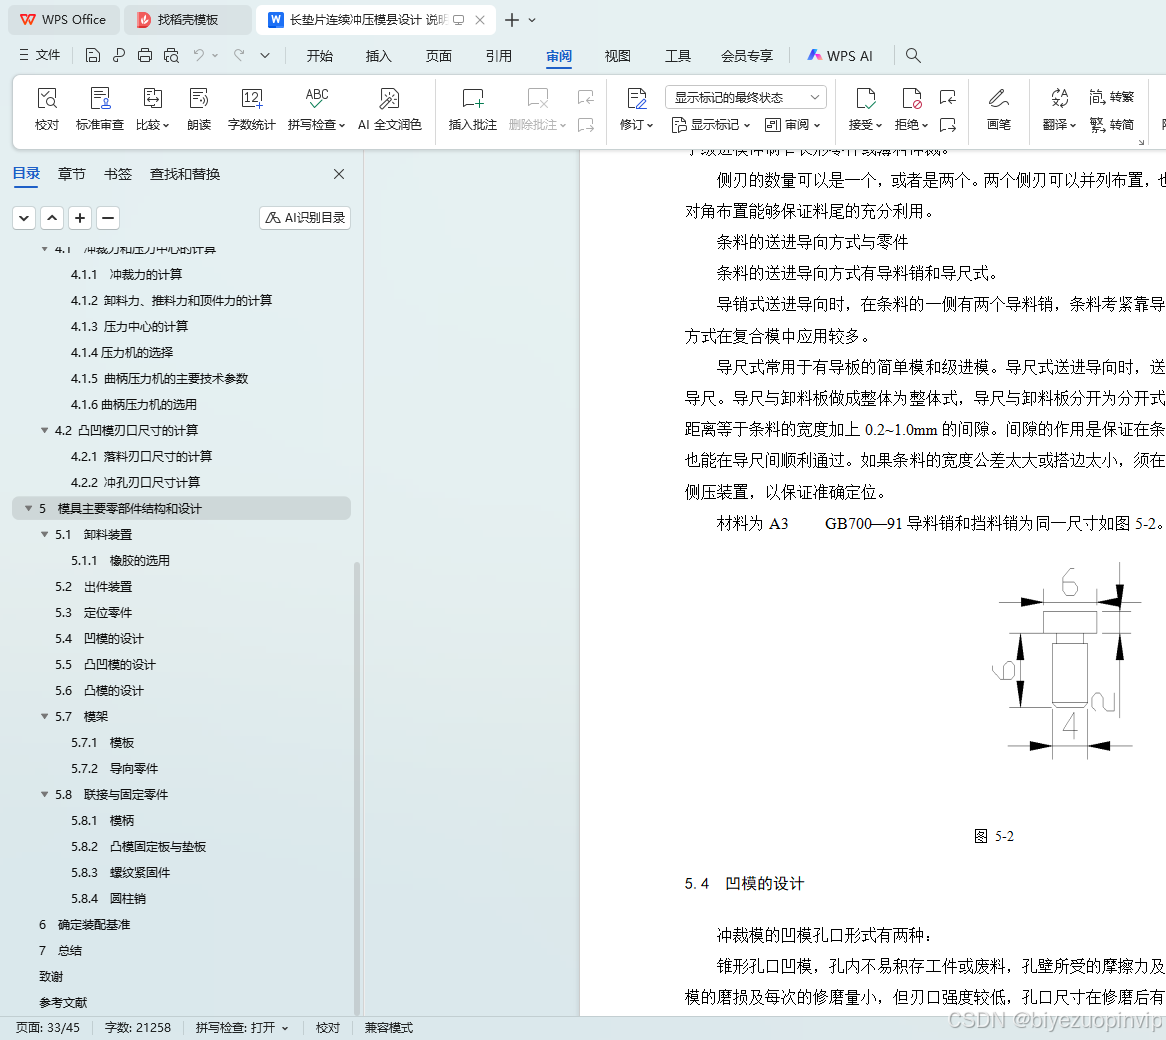This screenshot has height=1040, width=1166.
Task: Click the 比较 compare documents icon
Action: point(152,109)
